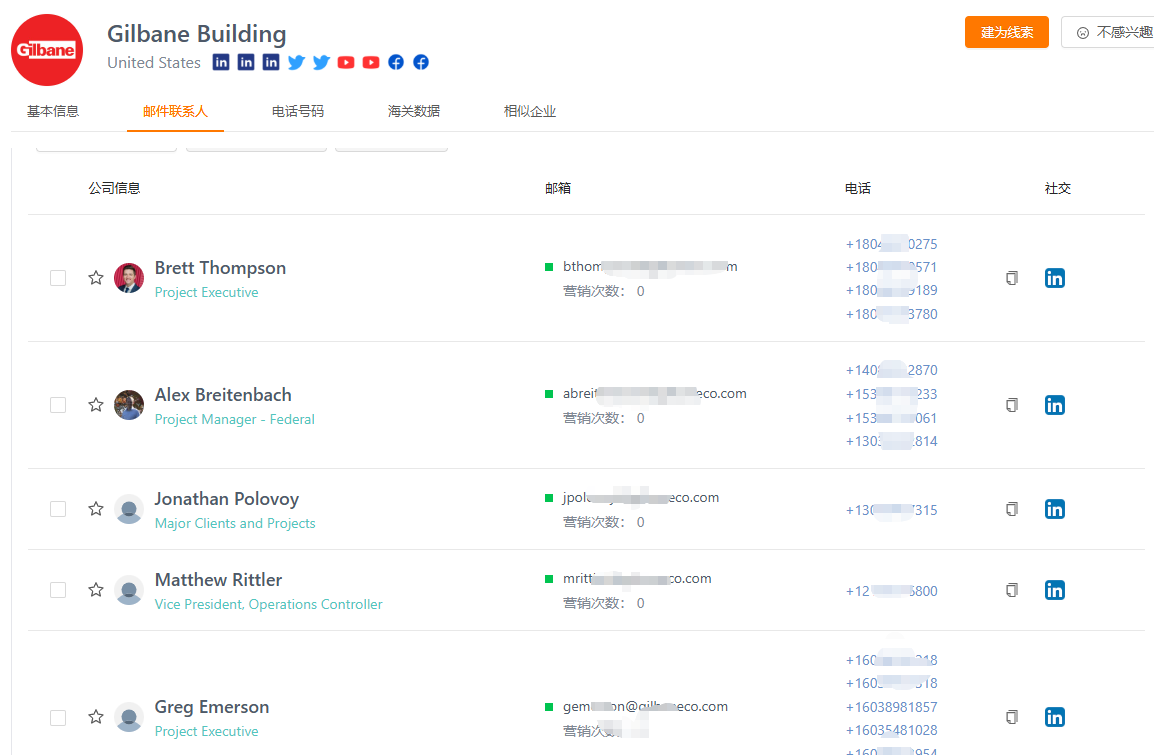
Task: Open the third LinkedIn icon in header
Action: [x=271, y=63]
